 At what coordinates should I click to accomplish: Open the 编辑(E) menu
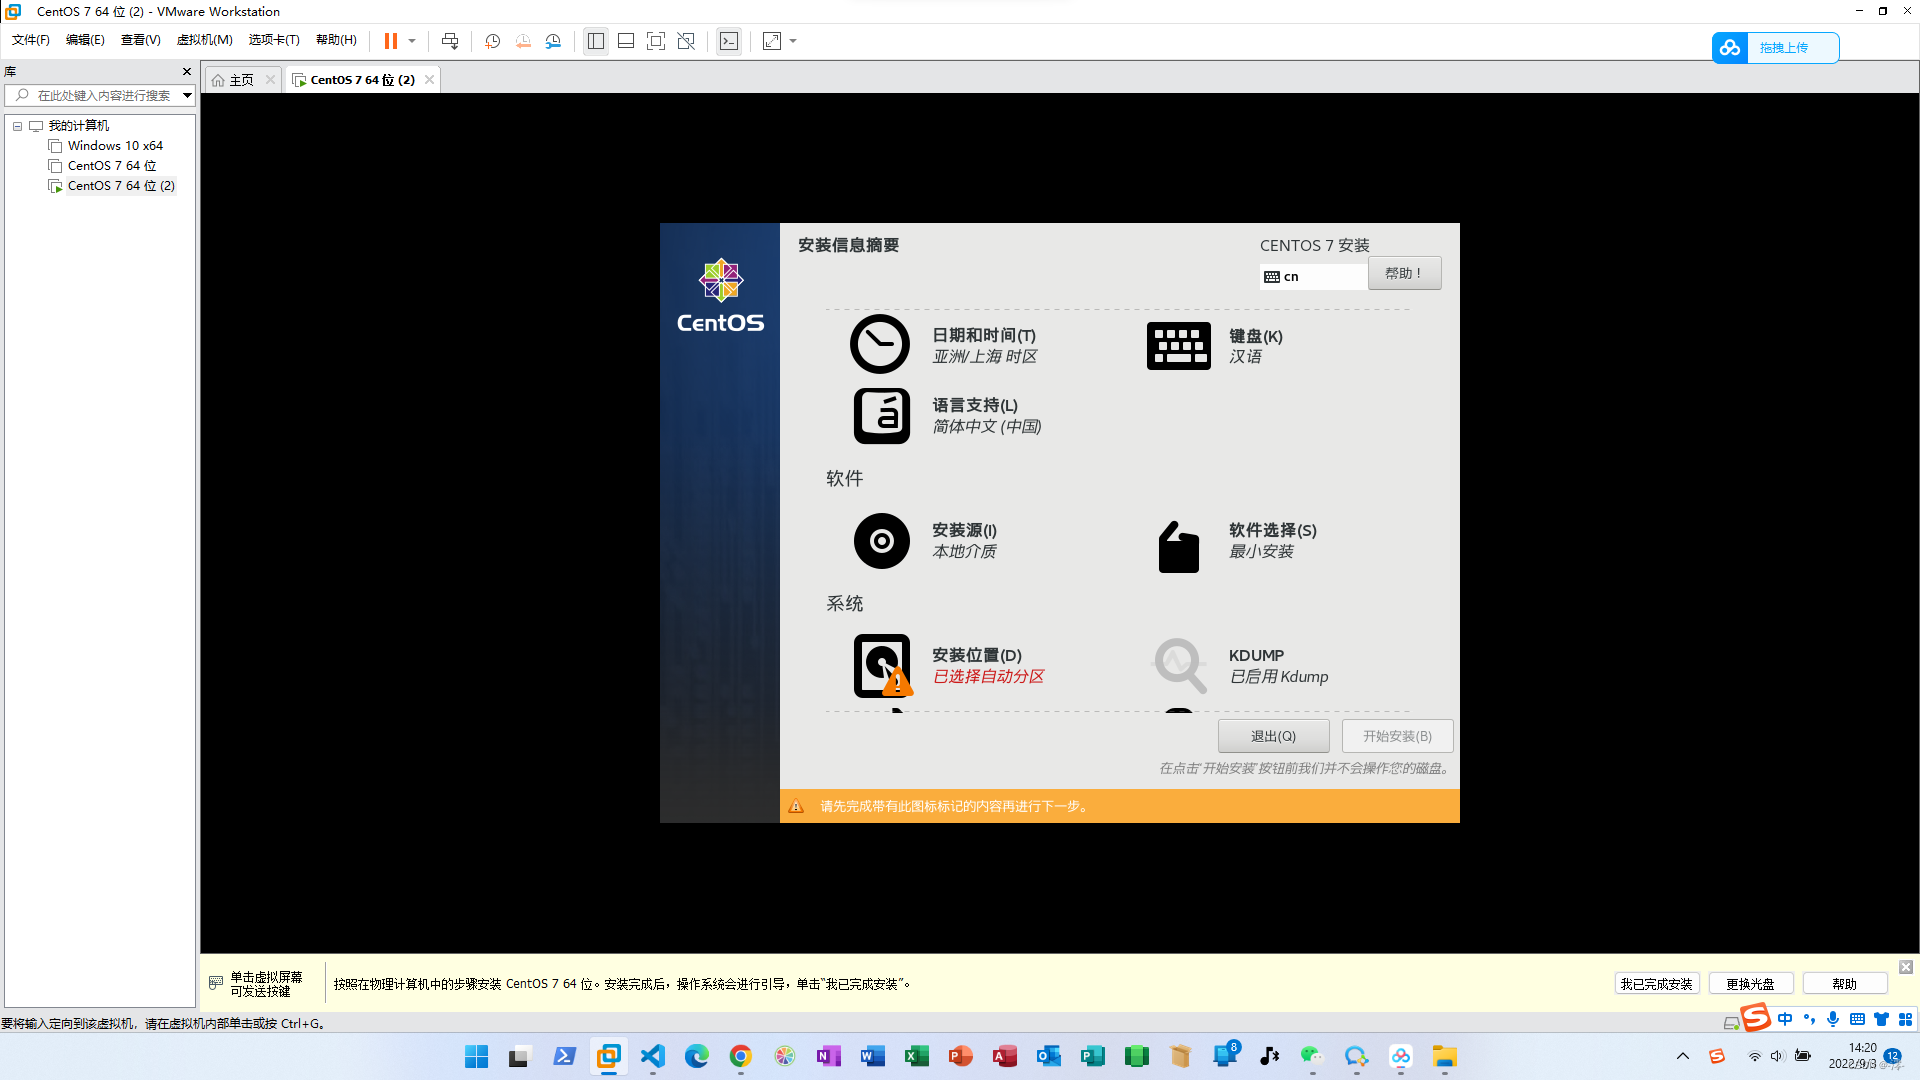click(85, 40)
